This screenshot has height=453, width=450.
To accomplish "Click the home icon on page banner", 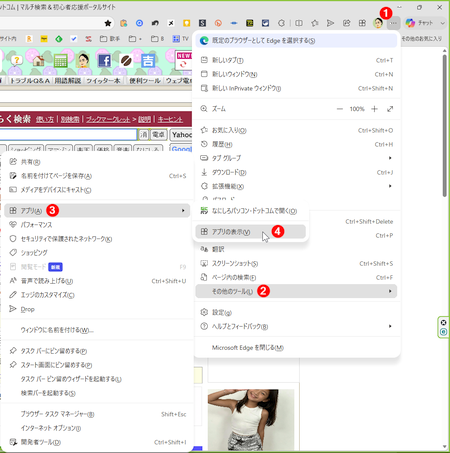I will 39,61.
